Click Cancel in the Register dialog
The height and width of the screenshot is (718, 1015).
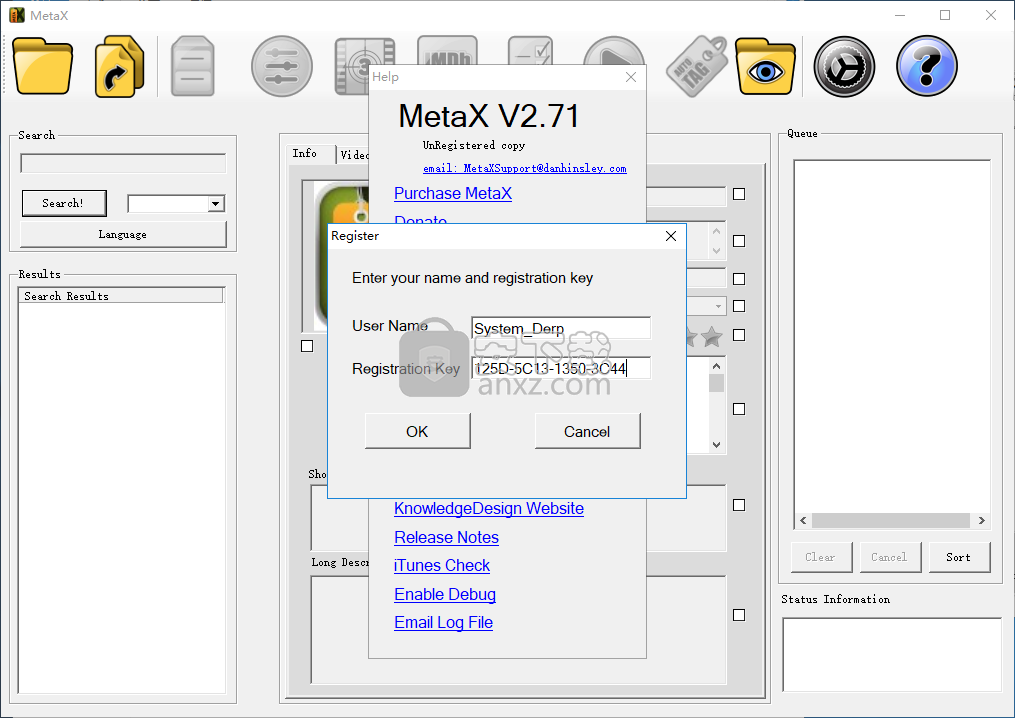click(x=587, y=431)
